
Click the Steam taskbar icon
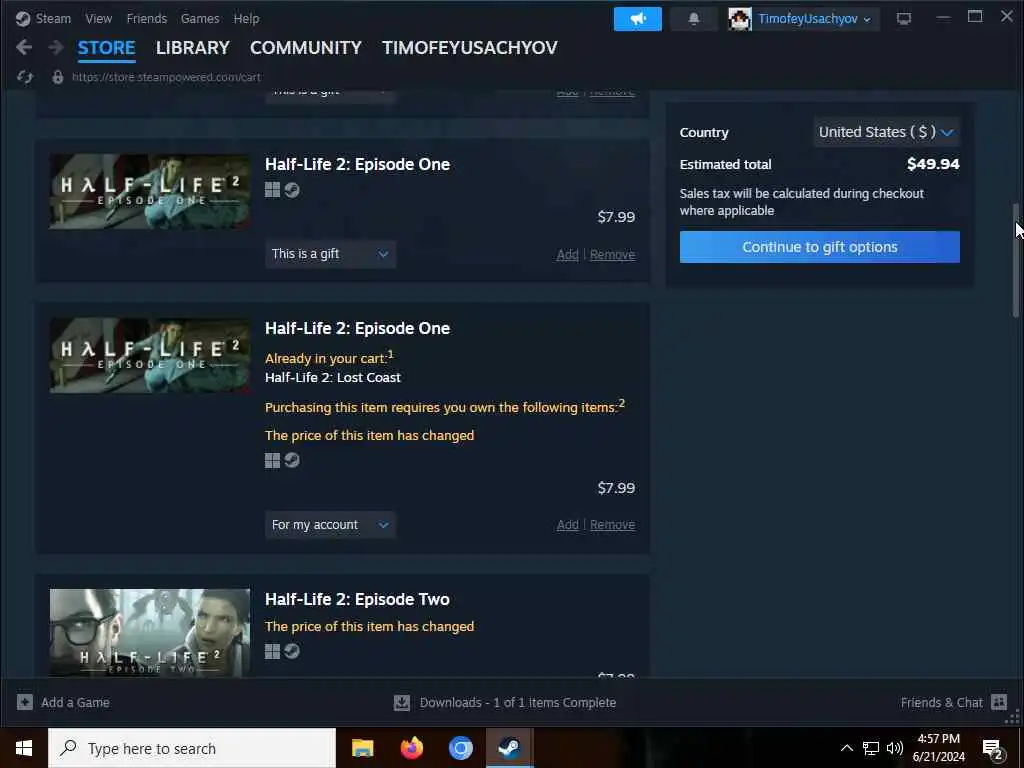pyautogui.click(x=509, y=748)
